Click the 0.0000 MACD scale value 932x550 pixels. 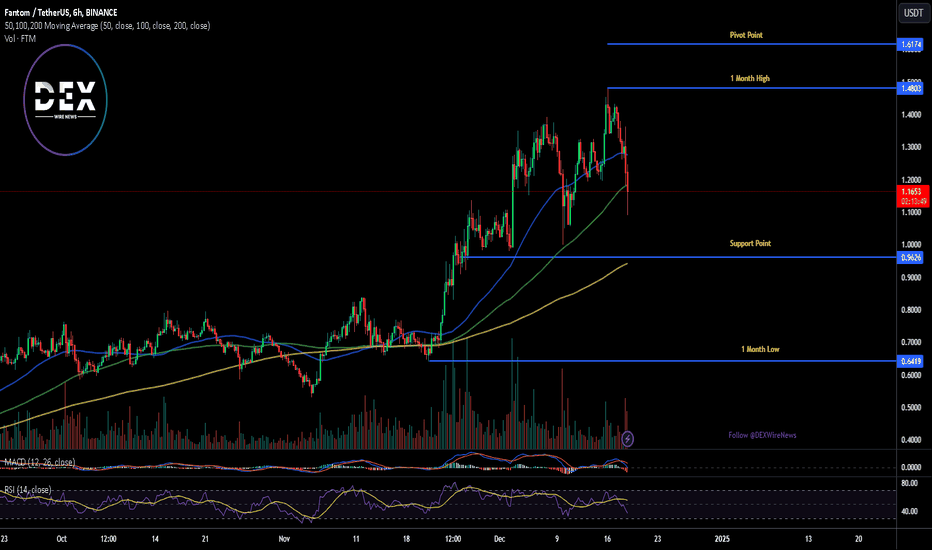[x=911, y=467]
